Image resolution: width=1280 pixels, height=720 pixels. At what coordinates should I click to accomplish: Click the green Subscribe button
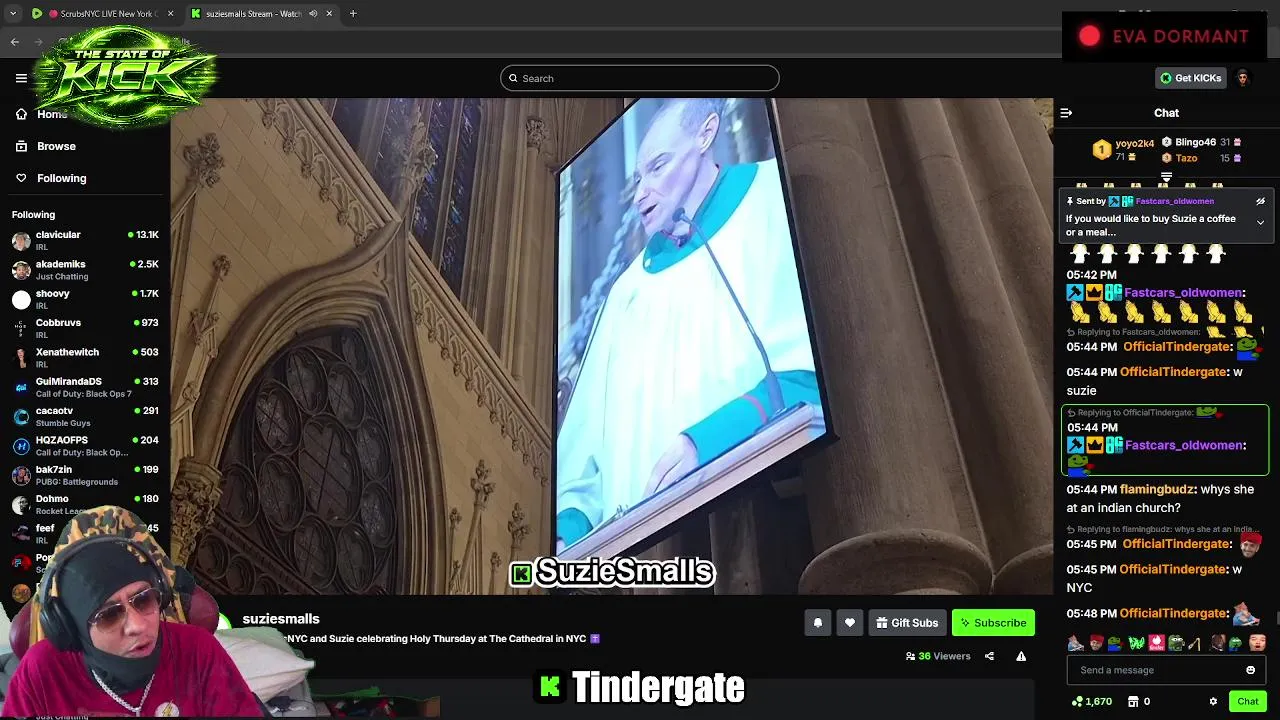pos(993,623)
